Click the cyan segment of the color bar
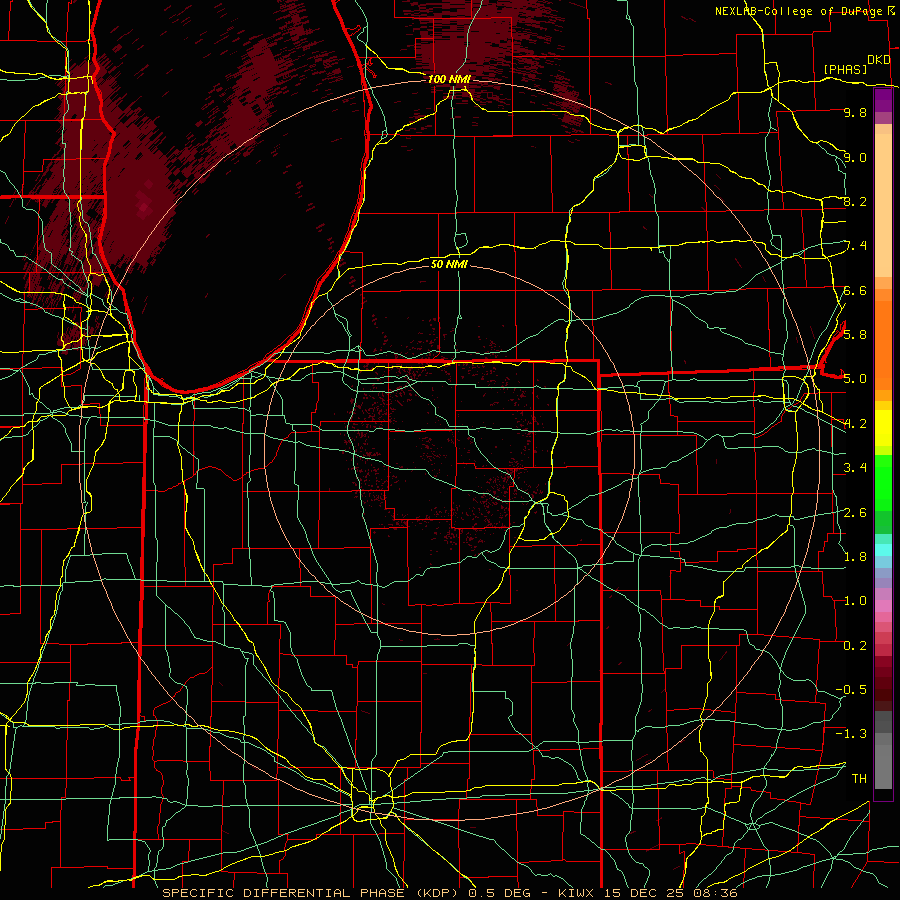The width and height of the screenshot is (900, 900). (883, 550)
